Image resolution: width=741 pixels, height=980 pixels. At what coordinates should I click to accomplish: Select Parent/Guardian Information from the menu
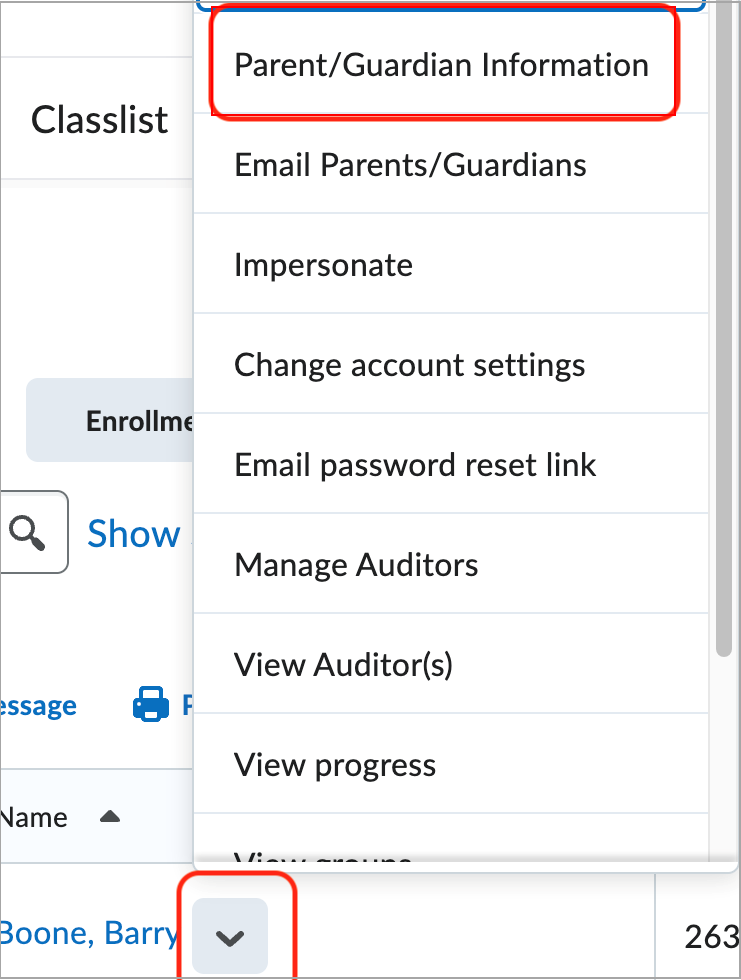[441, 65]
